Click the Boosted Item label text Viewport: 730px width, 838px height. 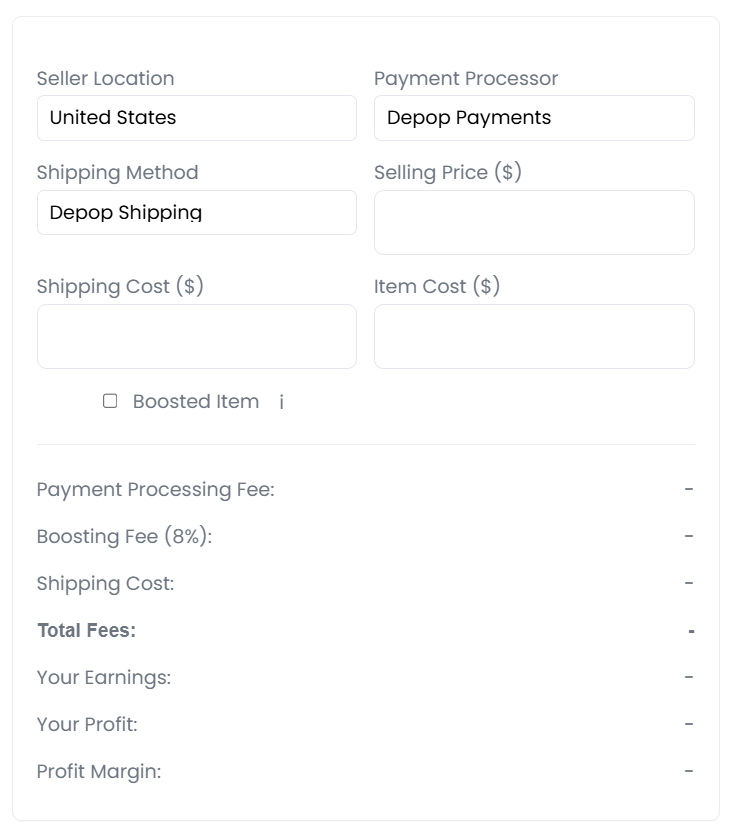coord(196,402)
